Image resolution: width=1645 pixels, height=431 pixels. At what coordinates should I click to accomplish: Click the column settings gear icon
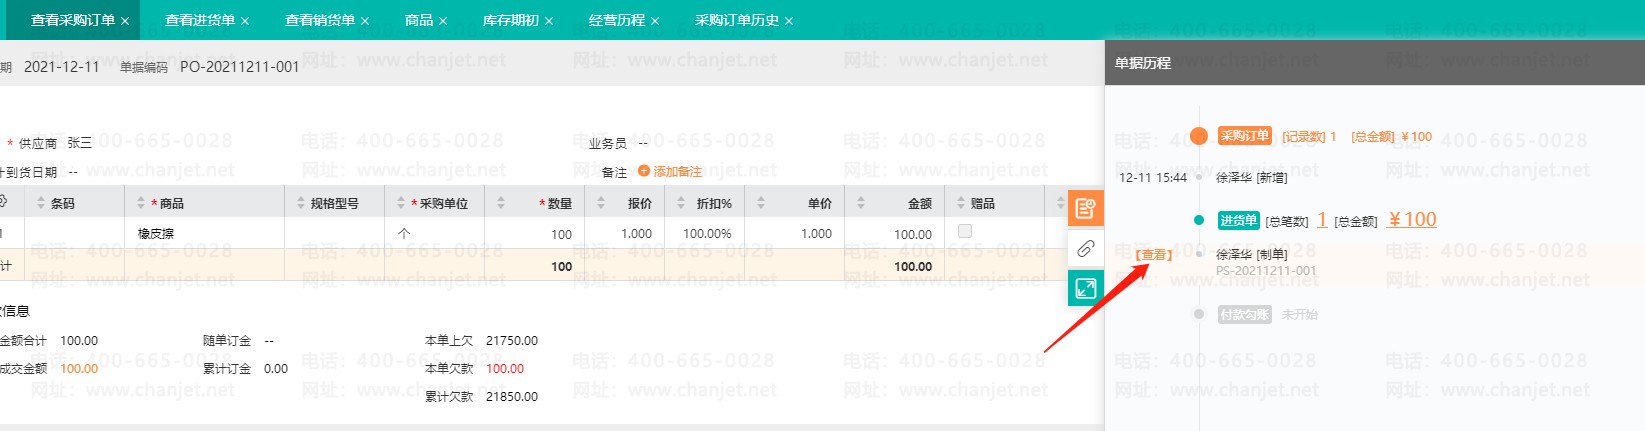pyautogui.click(x=3, y=202)
